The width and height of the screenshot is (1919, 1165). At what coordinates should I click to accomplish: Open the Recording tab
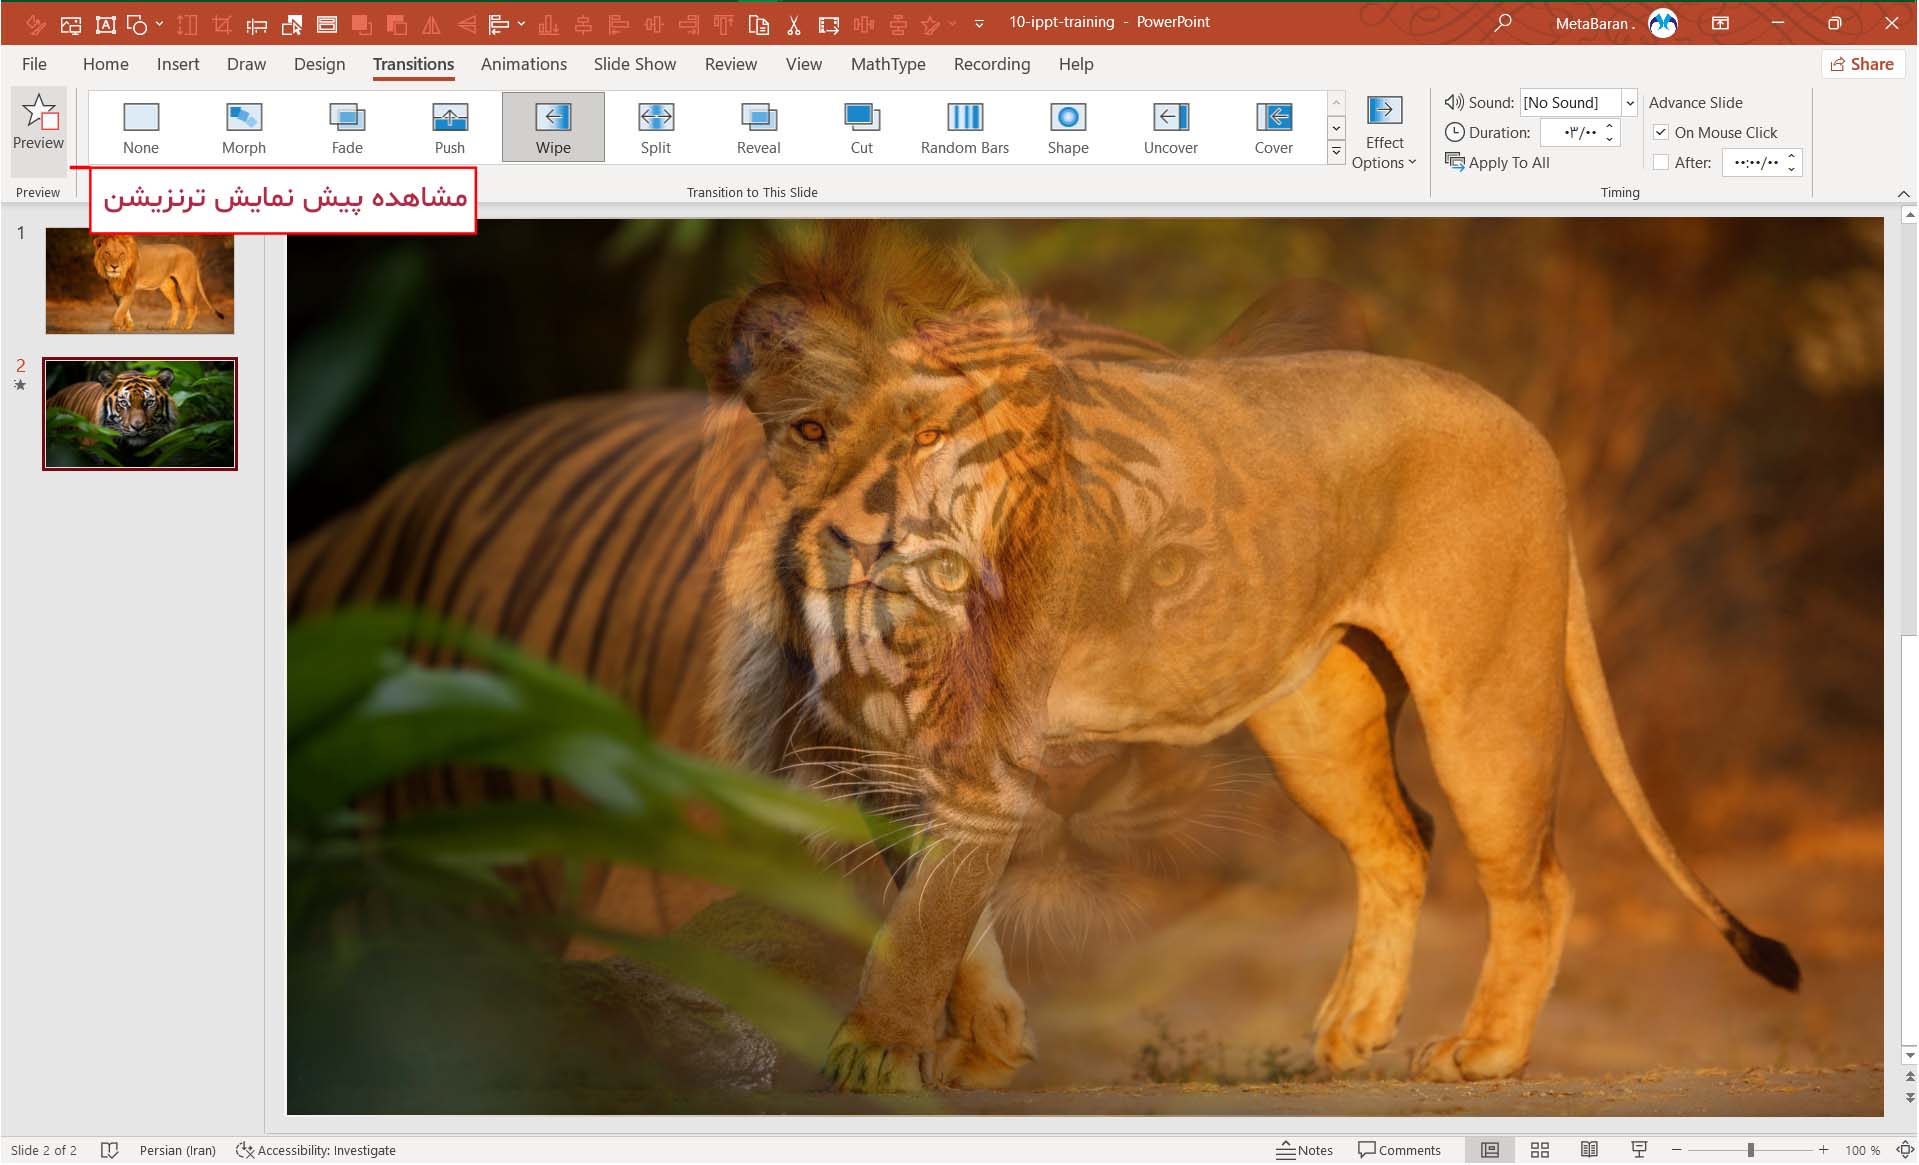pyautogui.click(x=991, y=64)
